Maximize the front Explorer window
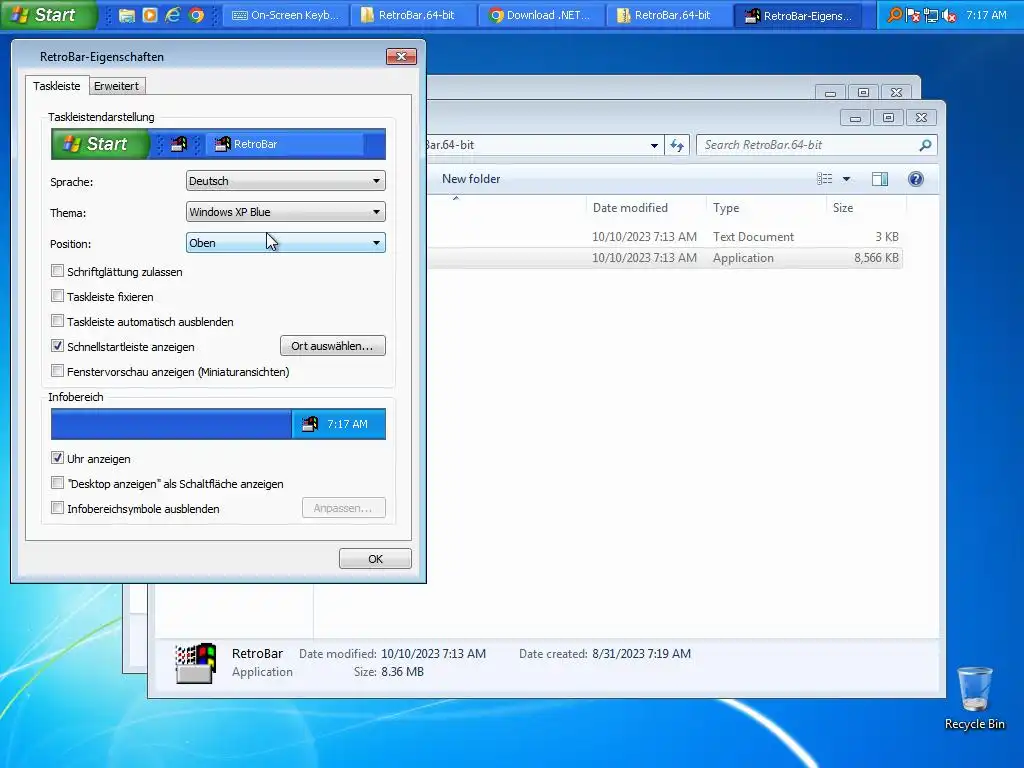This screenshot has height=768, width=1024. 888,118
